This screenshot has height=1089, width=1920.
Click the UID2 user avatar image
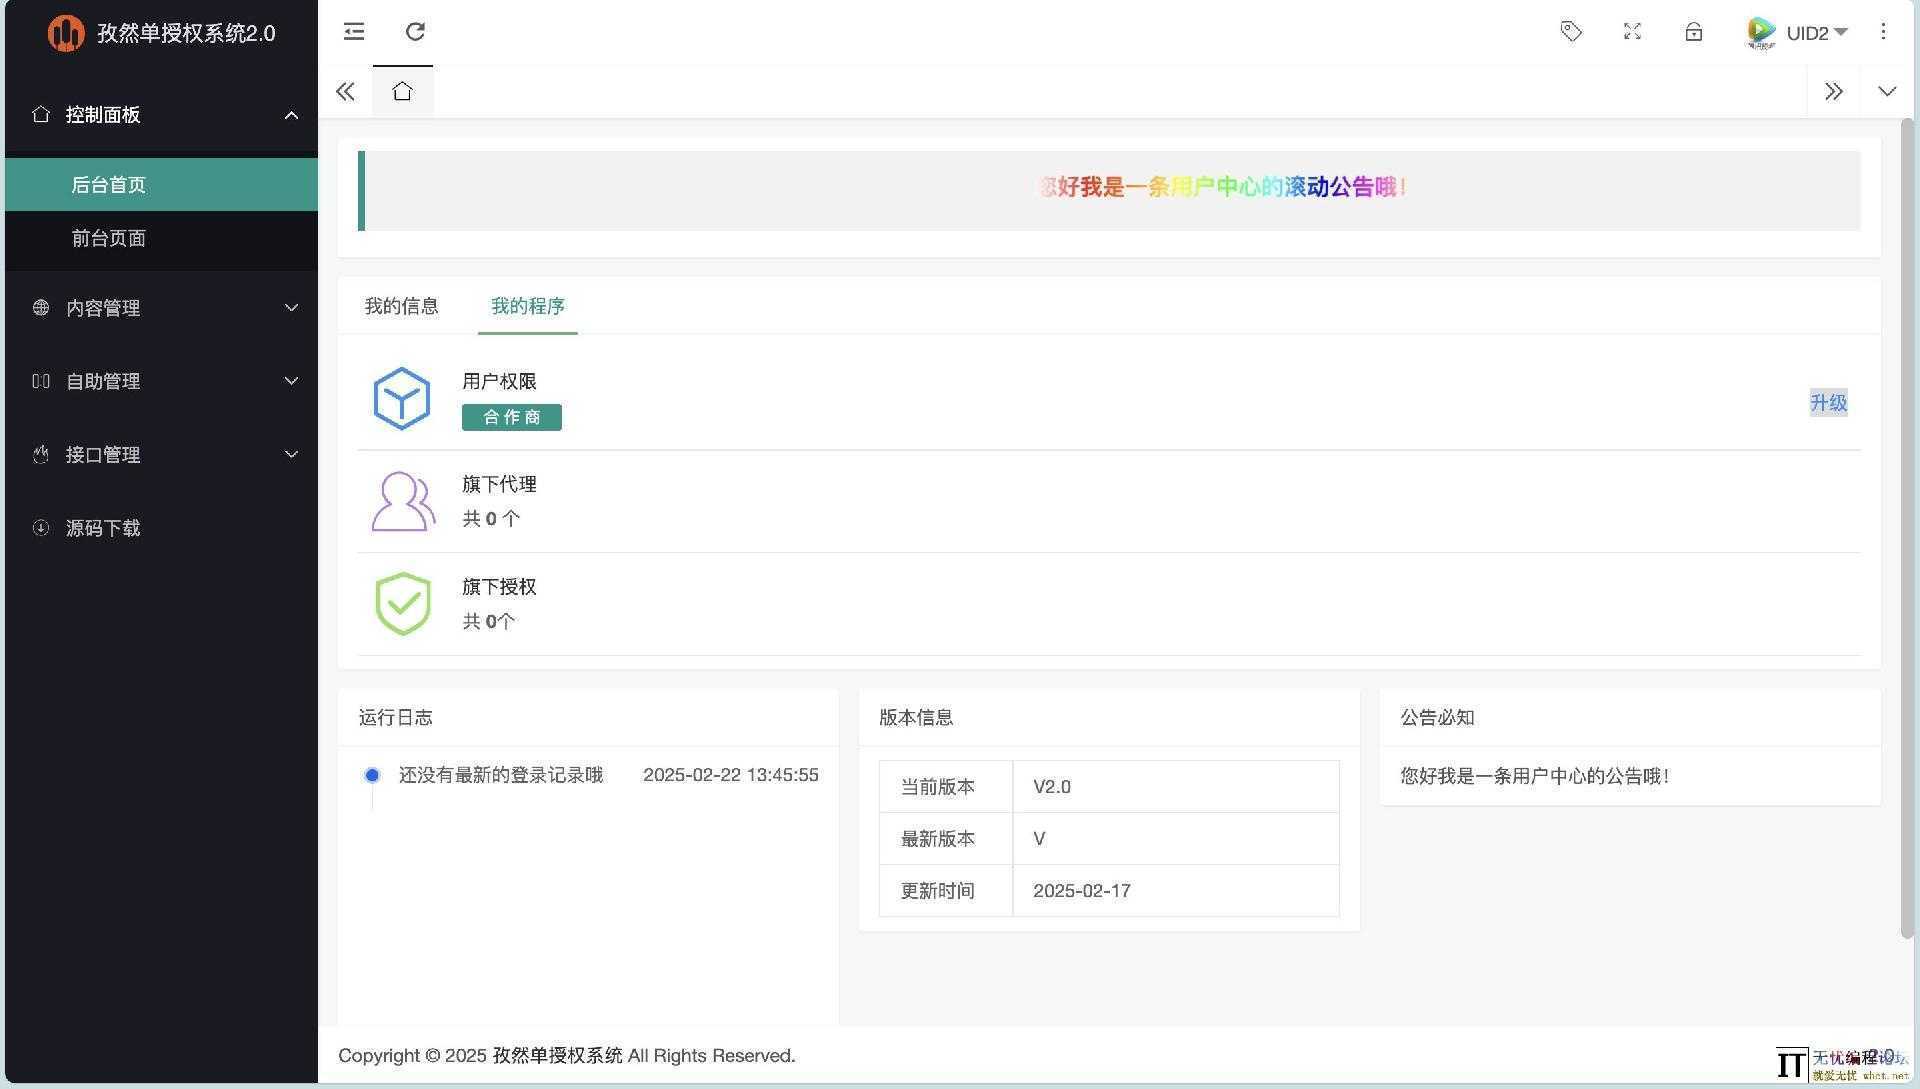[1760, 31]
